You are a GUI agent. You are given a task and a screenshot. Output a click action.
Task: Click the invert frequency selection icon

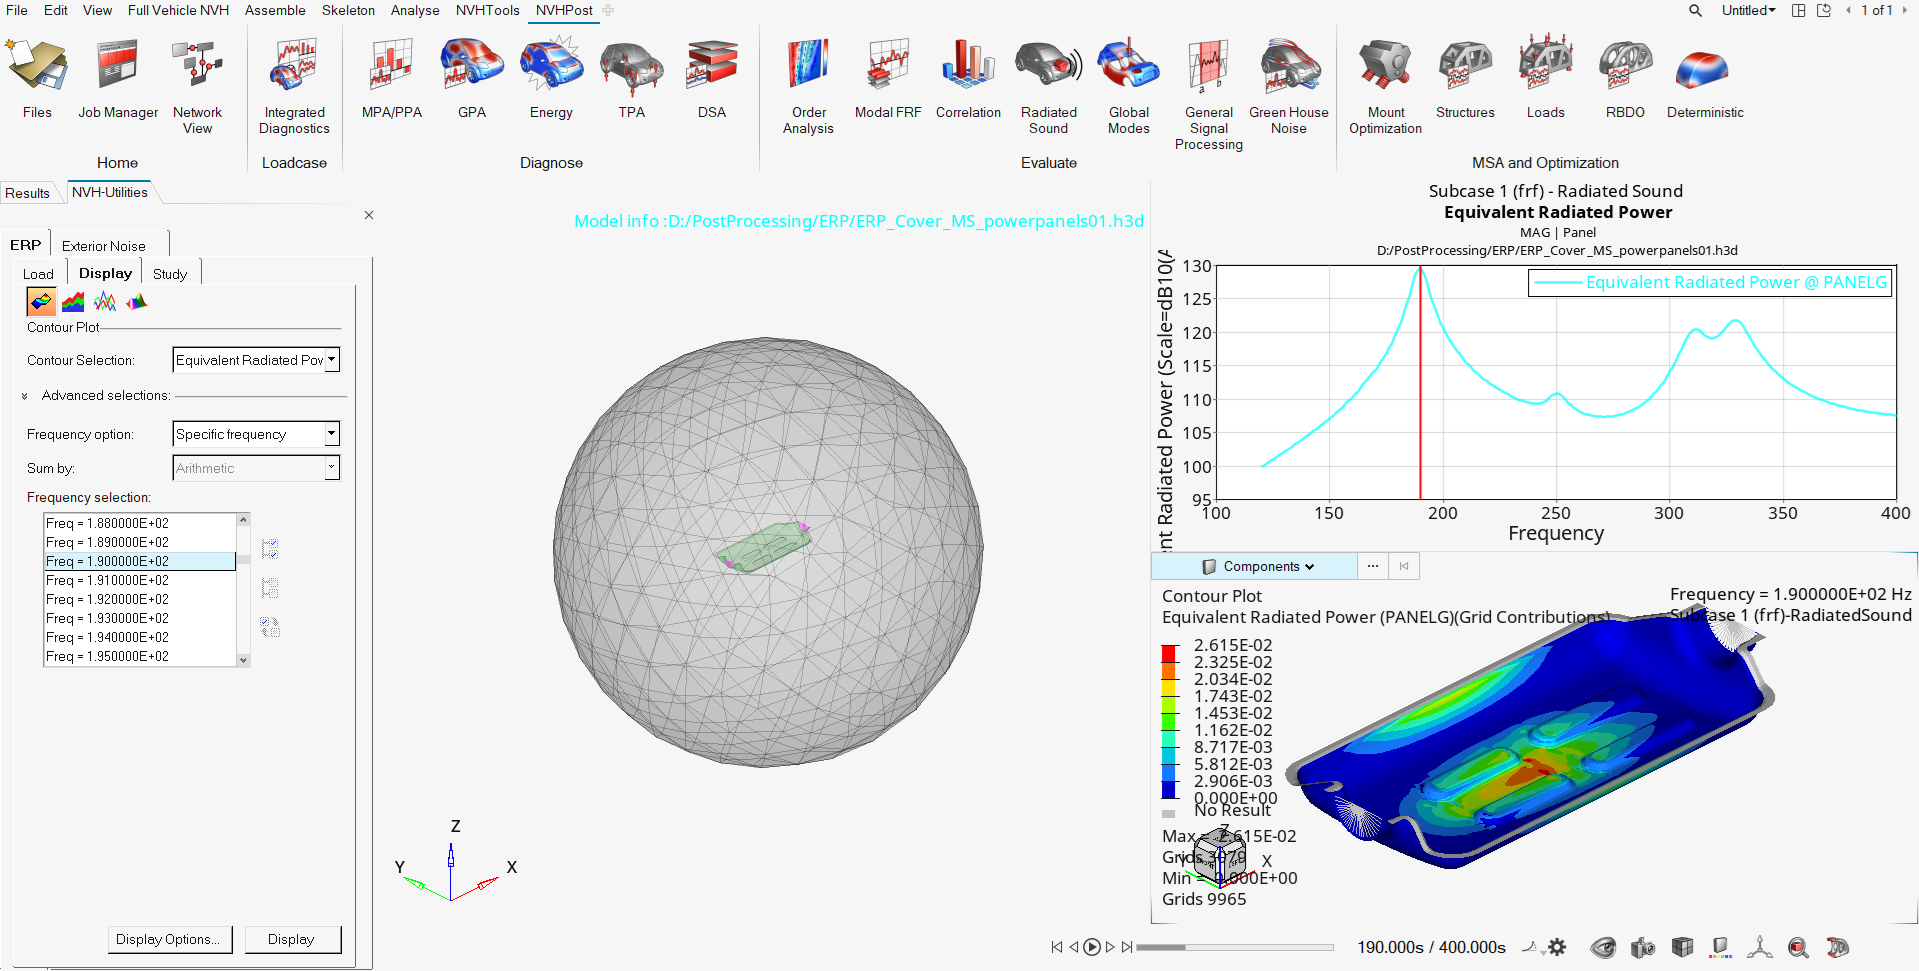click(270, 627)
